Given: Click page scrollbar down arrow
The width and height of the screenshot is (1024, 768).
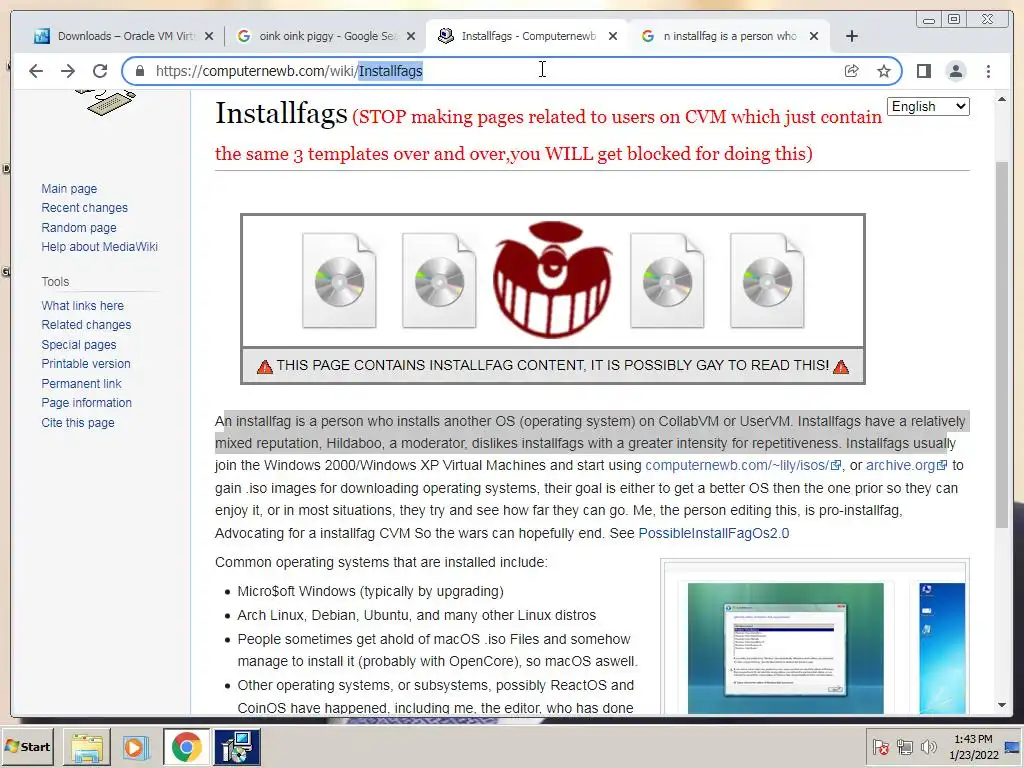Looking at the screenshot, I should point(1002,705).
